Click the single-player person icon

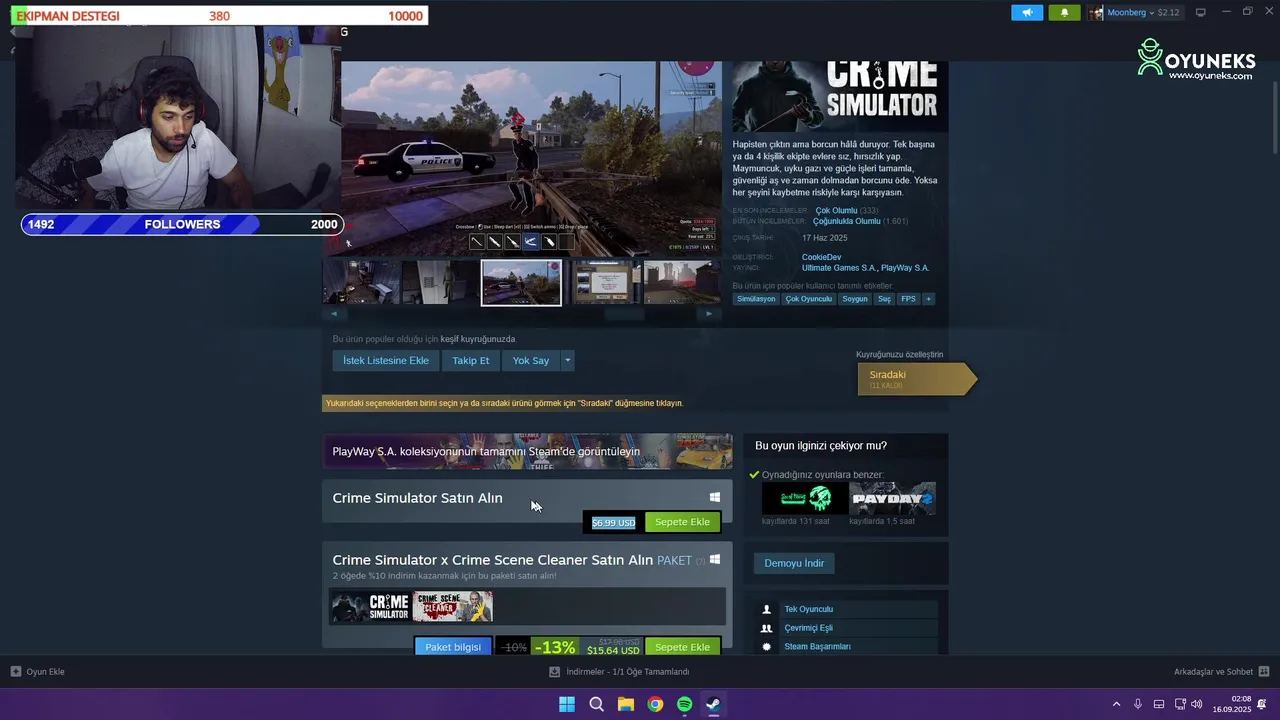click(767, 609)
